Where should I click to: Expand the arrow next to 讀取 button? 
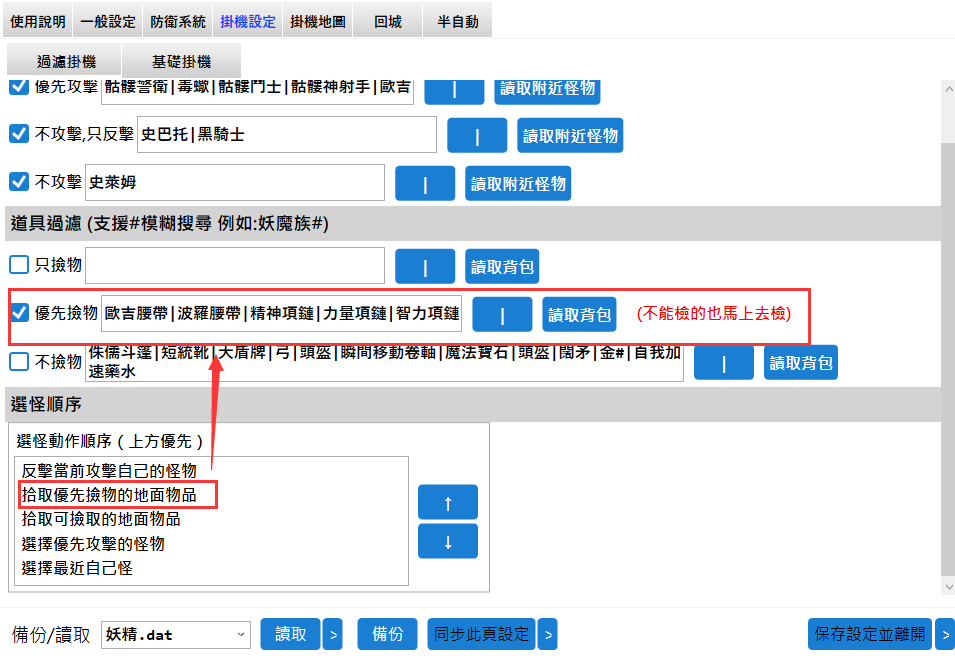point(333,634)
